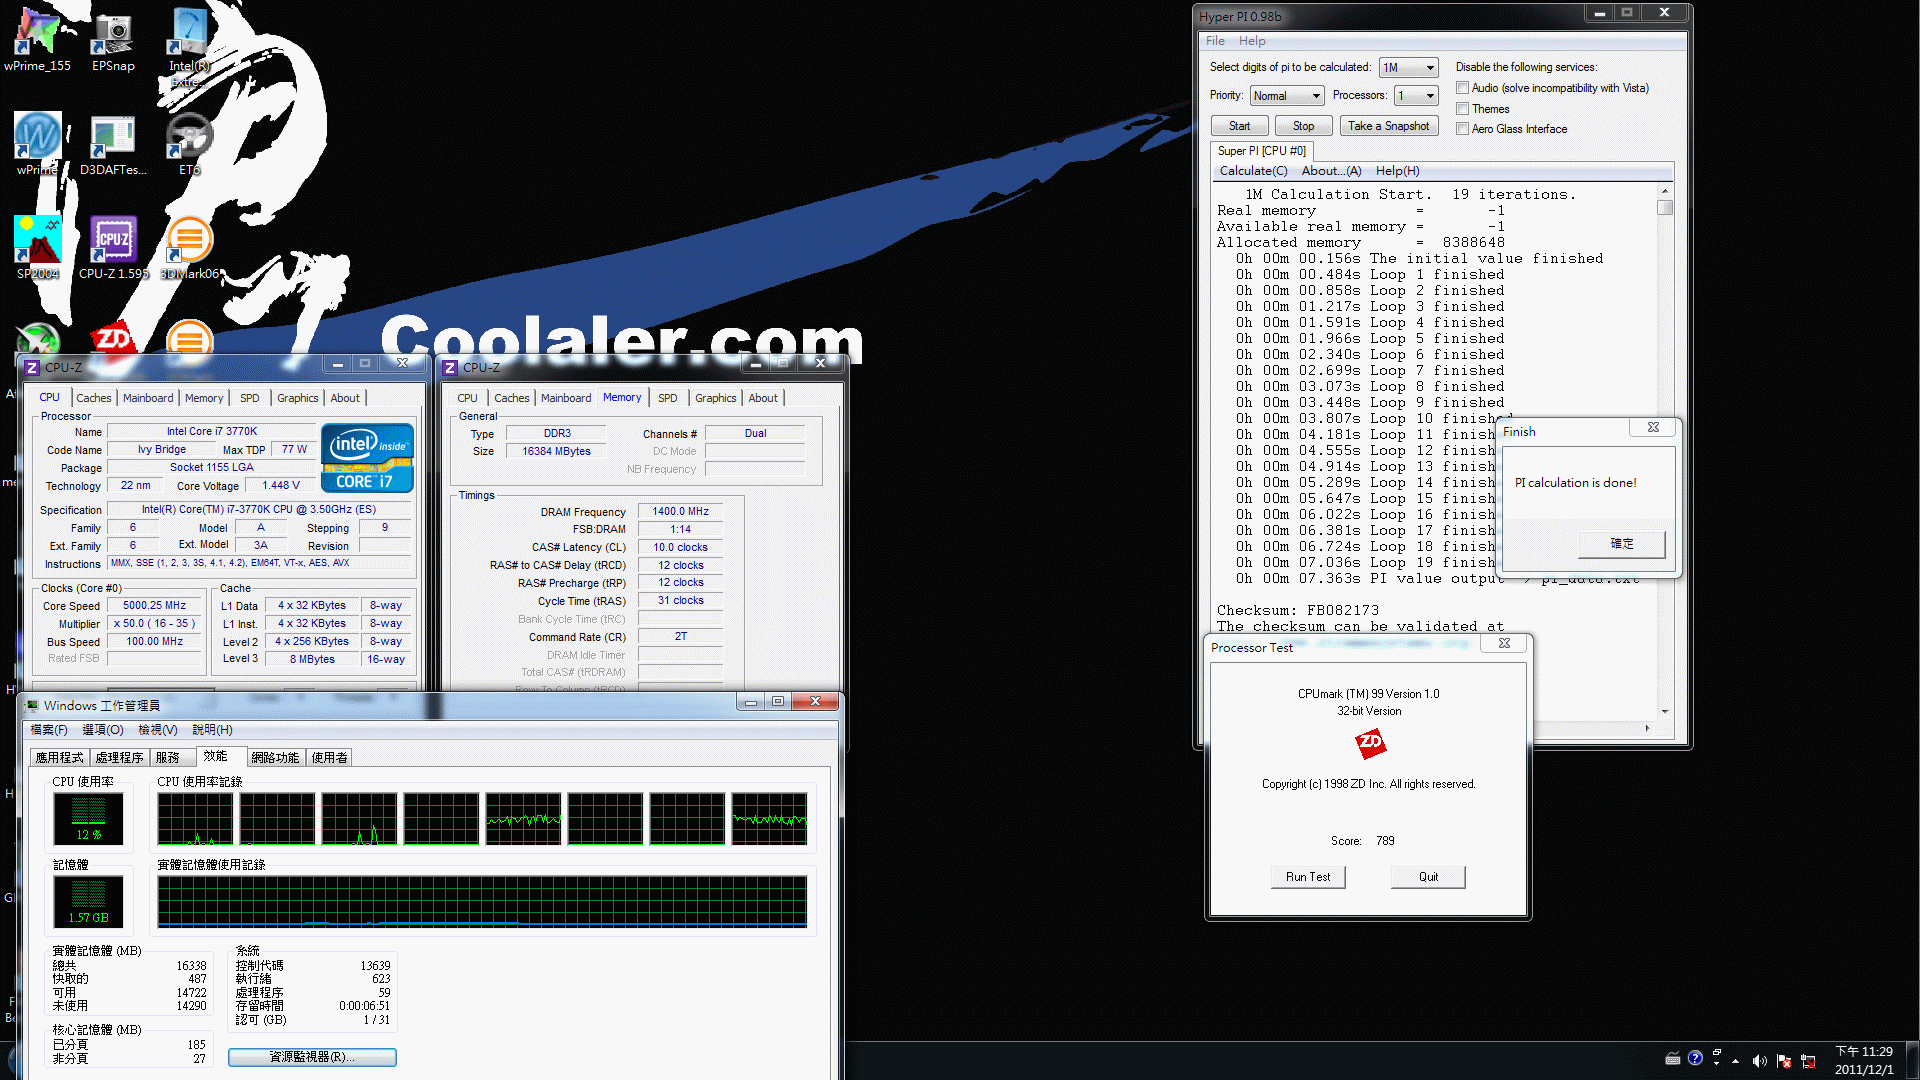This screenshot has height=1080, width=1920.
Task: Click the IME keyboard tray icon
Action: click(1673, 1058)
